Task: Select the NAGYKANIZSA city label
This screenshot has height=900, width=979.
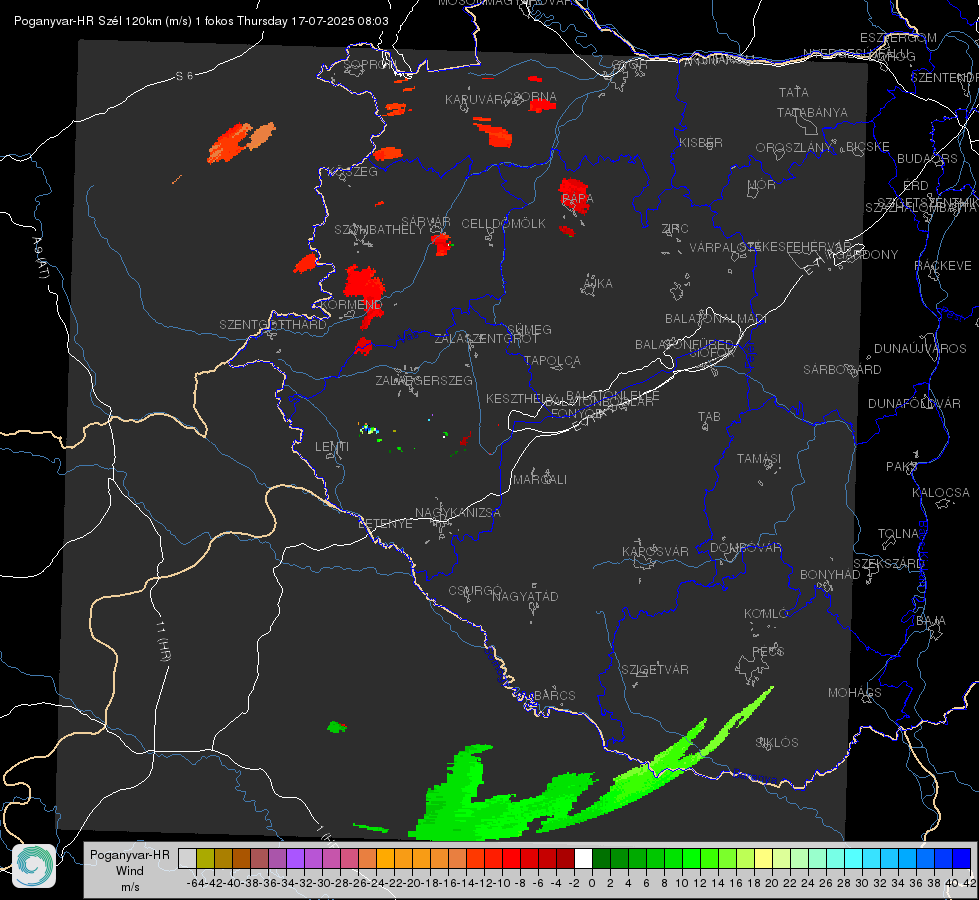Action: (458, 513)
